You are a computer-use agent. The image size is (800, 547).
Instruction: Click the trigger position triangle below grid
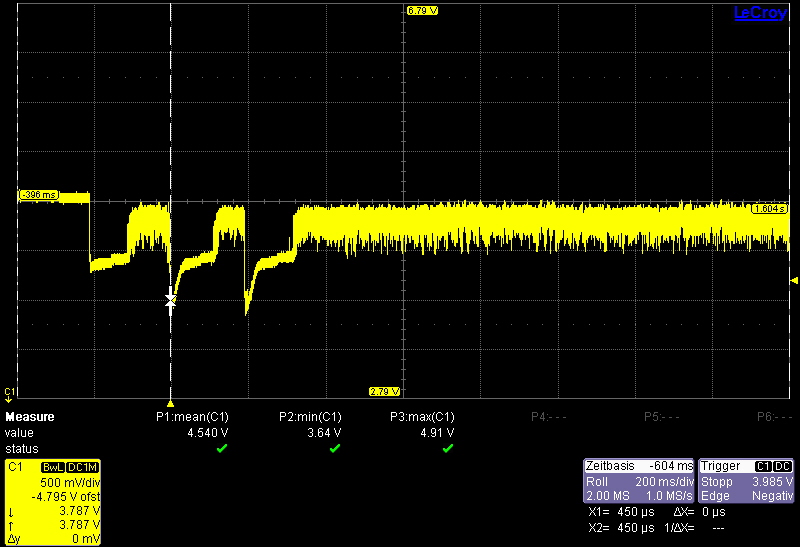(x=170, y=395)
